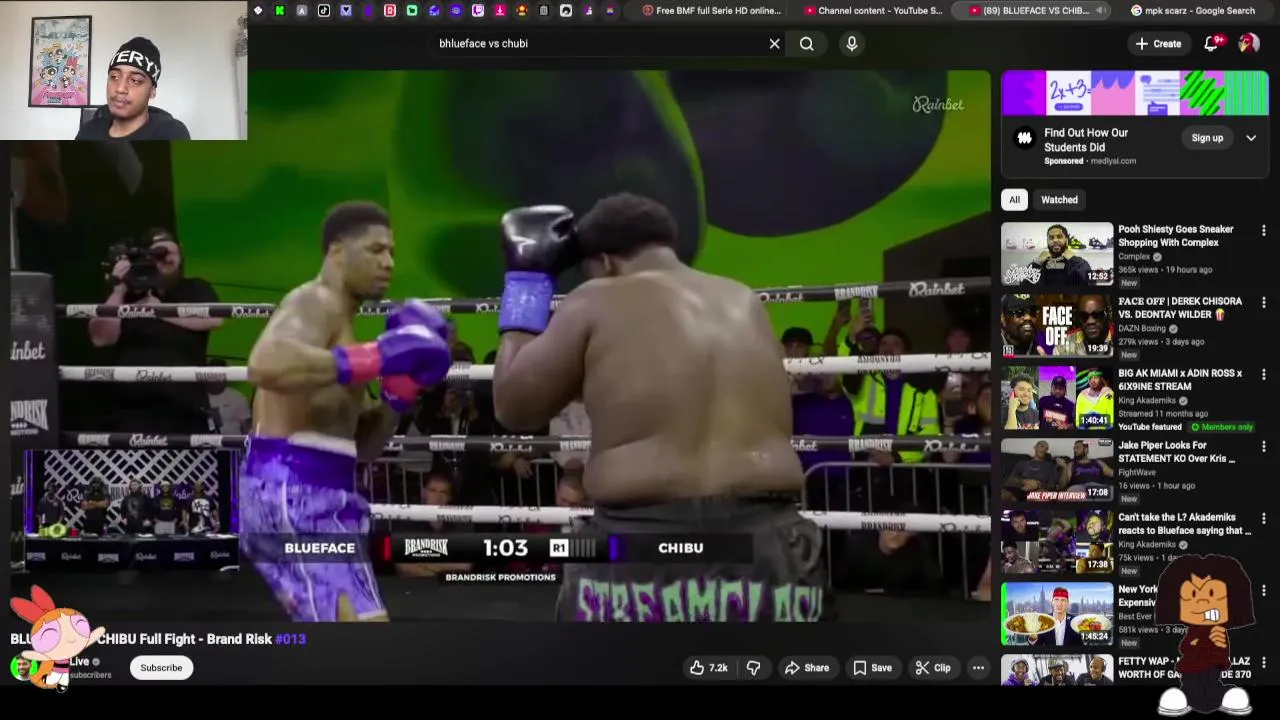Switch to mpk scarz Google Search tab
Viewport: 1280px width, 720px height.
coord(1193,11)
